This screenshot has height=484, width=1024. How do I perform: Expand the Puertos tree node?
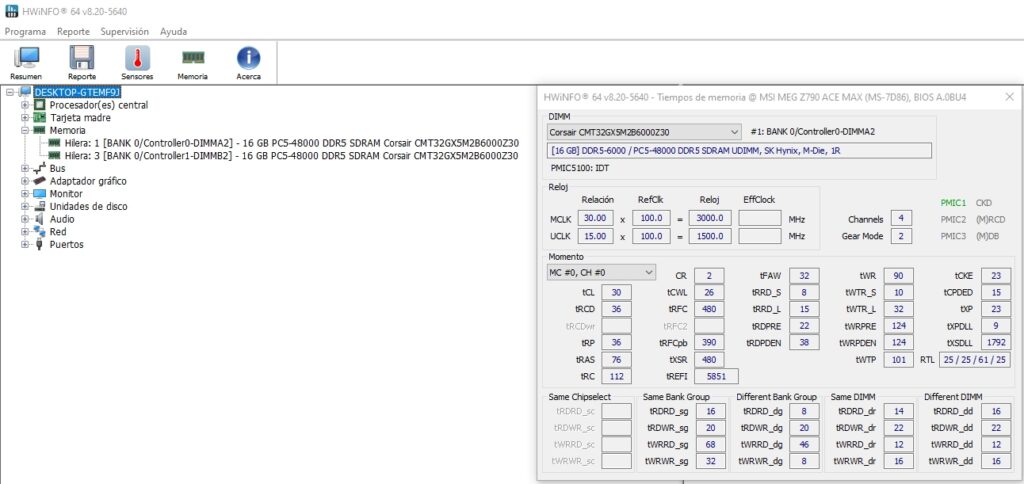click(25, 244)
